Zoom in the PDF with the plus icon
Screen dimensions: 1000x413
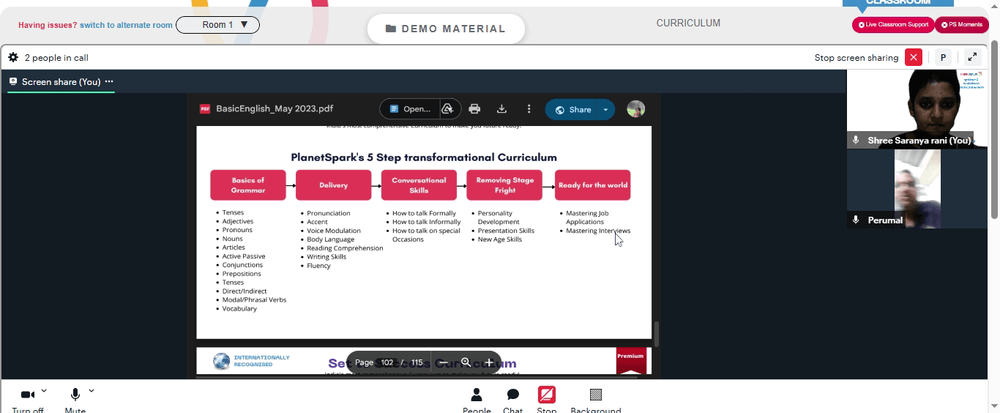point(489,363)
